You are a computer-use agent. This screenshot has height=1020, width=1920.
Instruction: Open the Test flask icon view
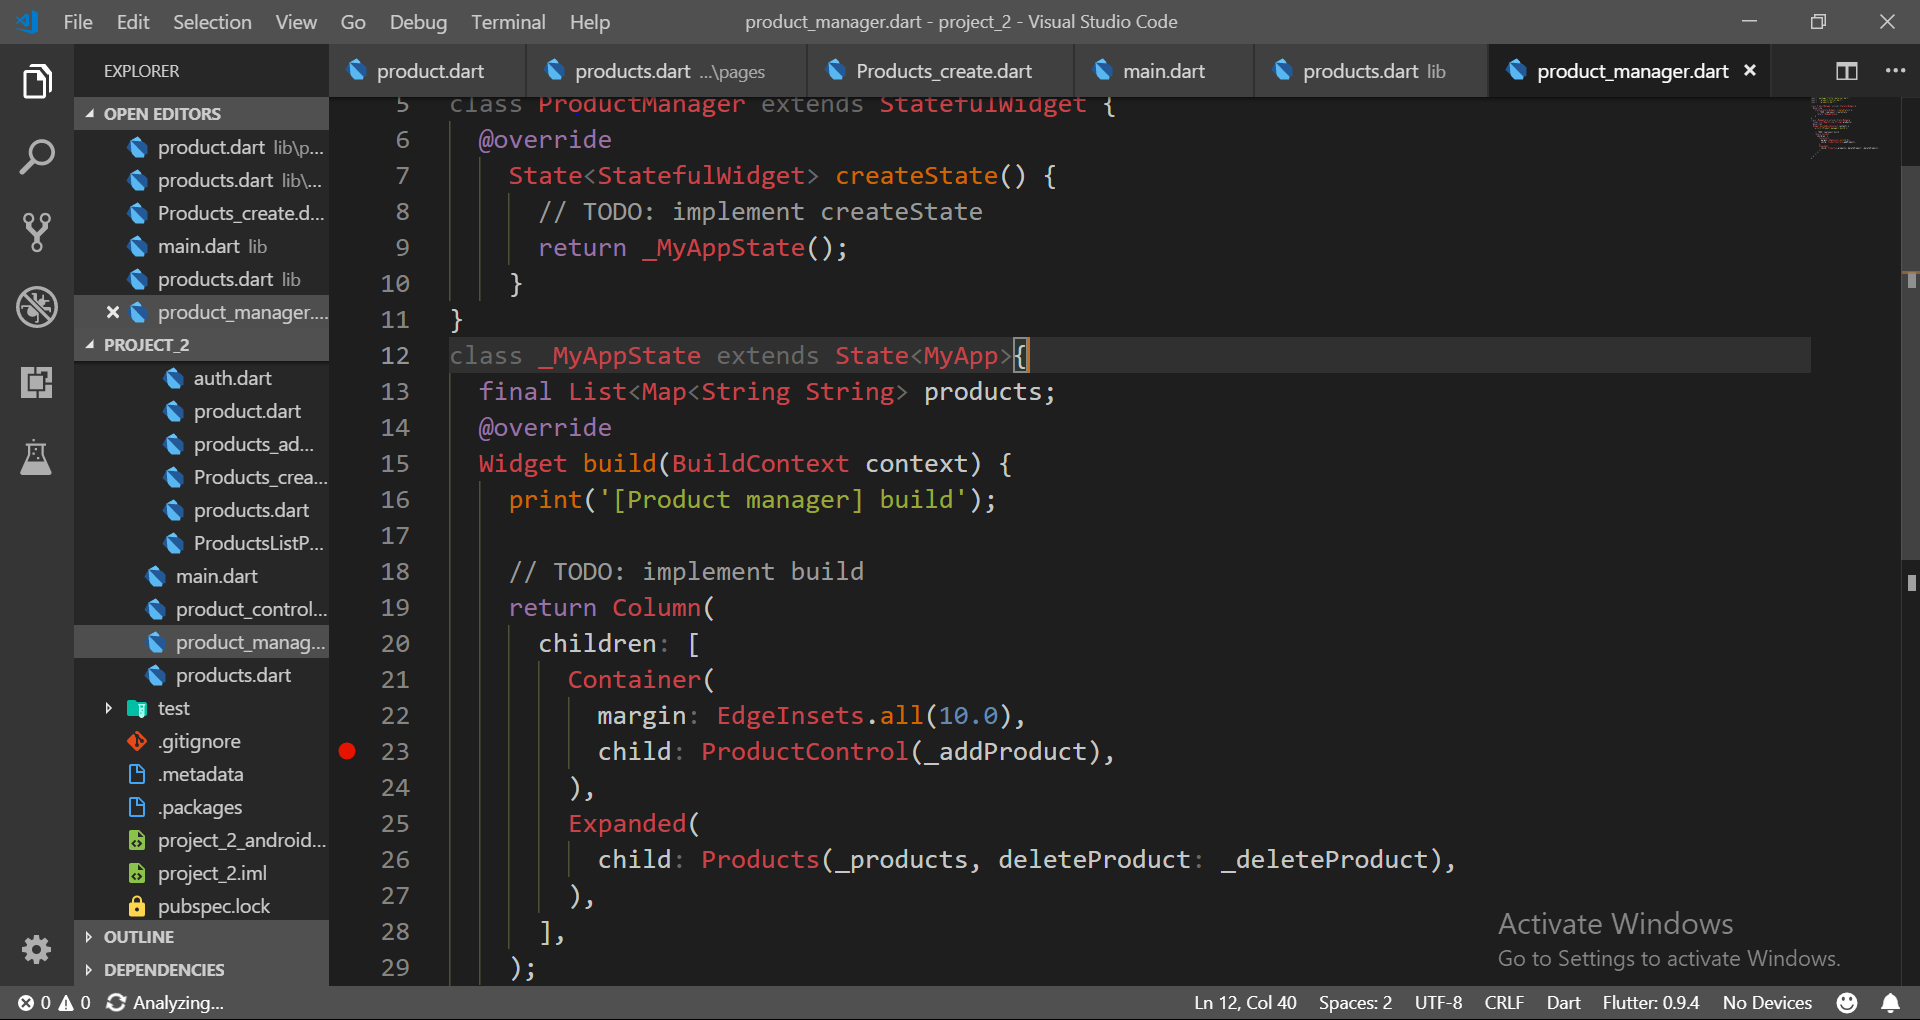(x=37, y=457)
